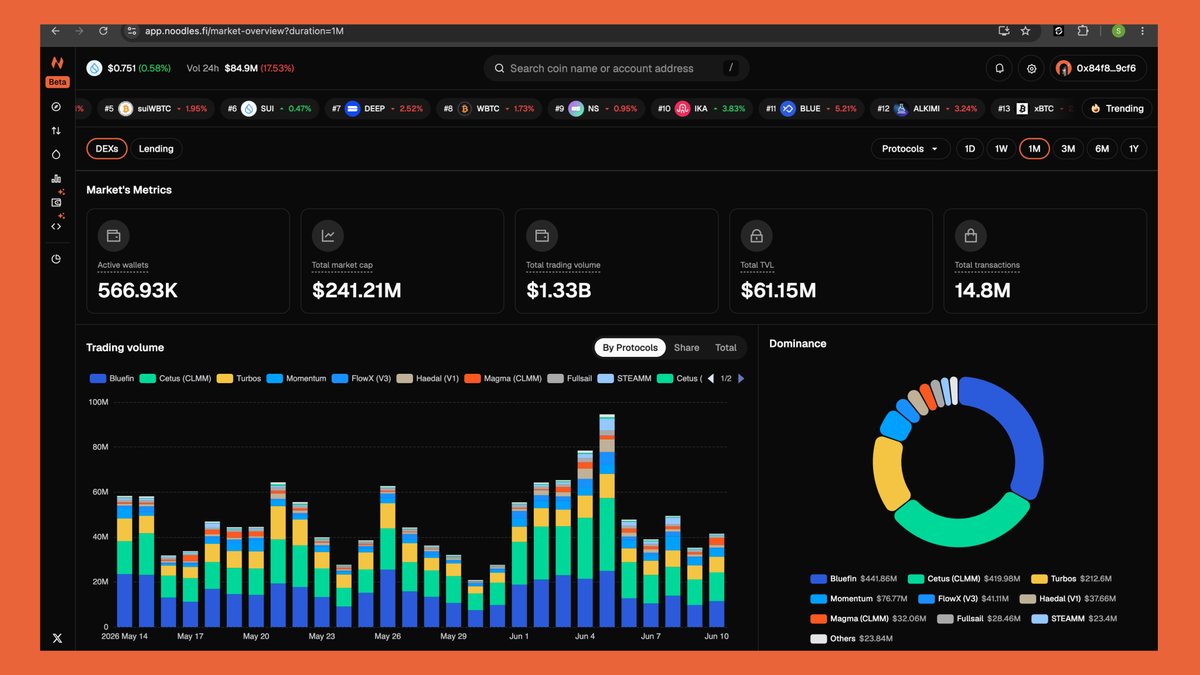Screen dimensions: 1200x675
Task: Click Turbos yellow swatch in Dominance legend
Action: [x=1038, y=578]
